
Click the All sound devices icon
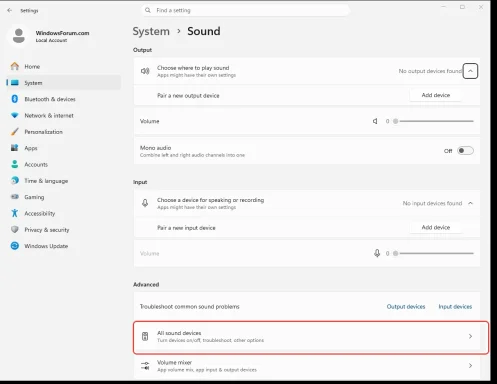click(x=145, y=336)
